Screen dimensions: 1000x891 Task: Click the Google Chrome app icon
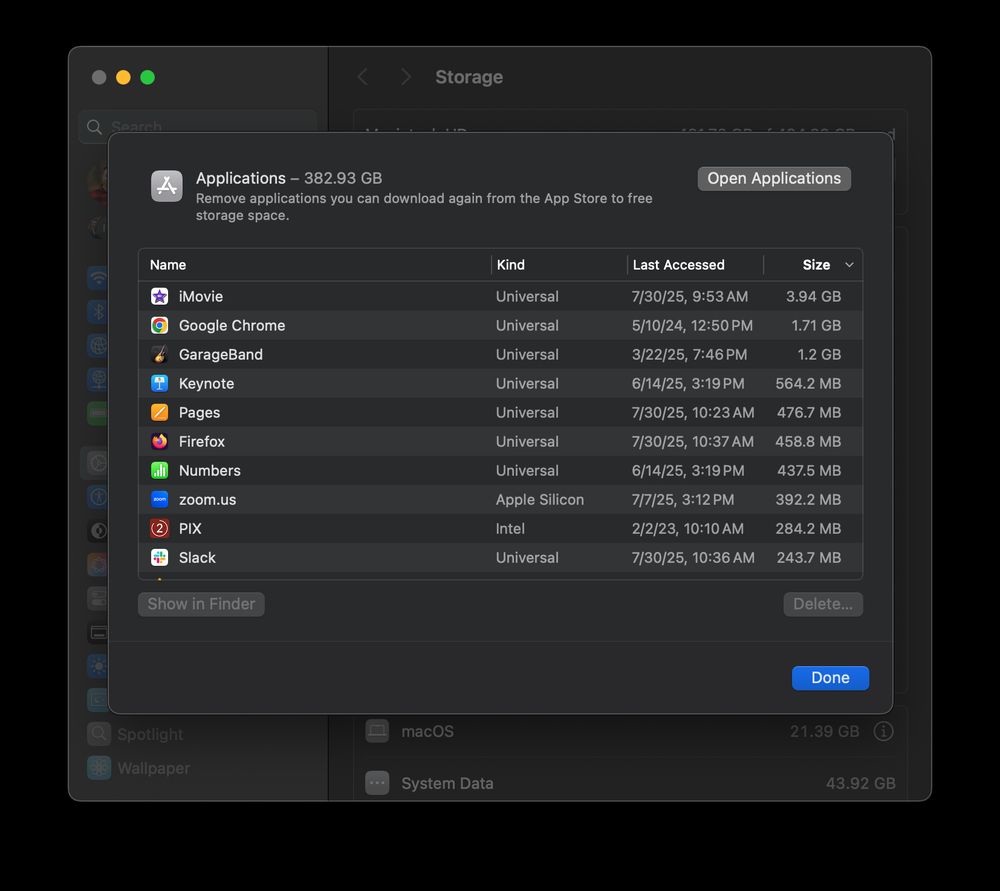click(159, 325)
